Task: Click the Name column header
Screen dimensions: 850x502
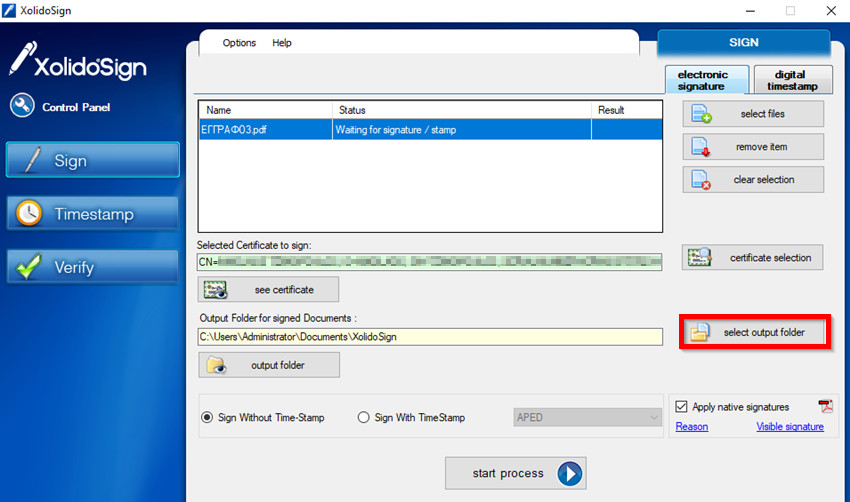Action: [266, 110]
